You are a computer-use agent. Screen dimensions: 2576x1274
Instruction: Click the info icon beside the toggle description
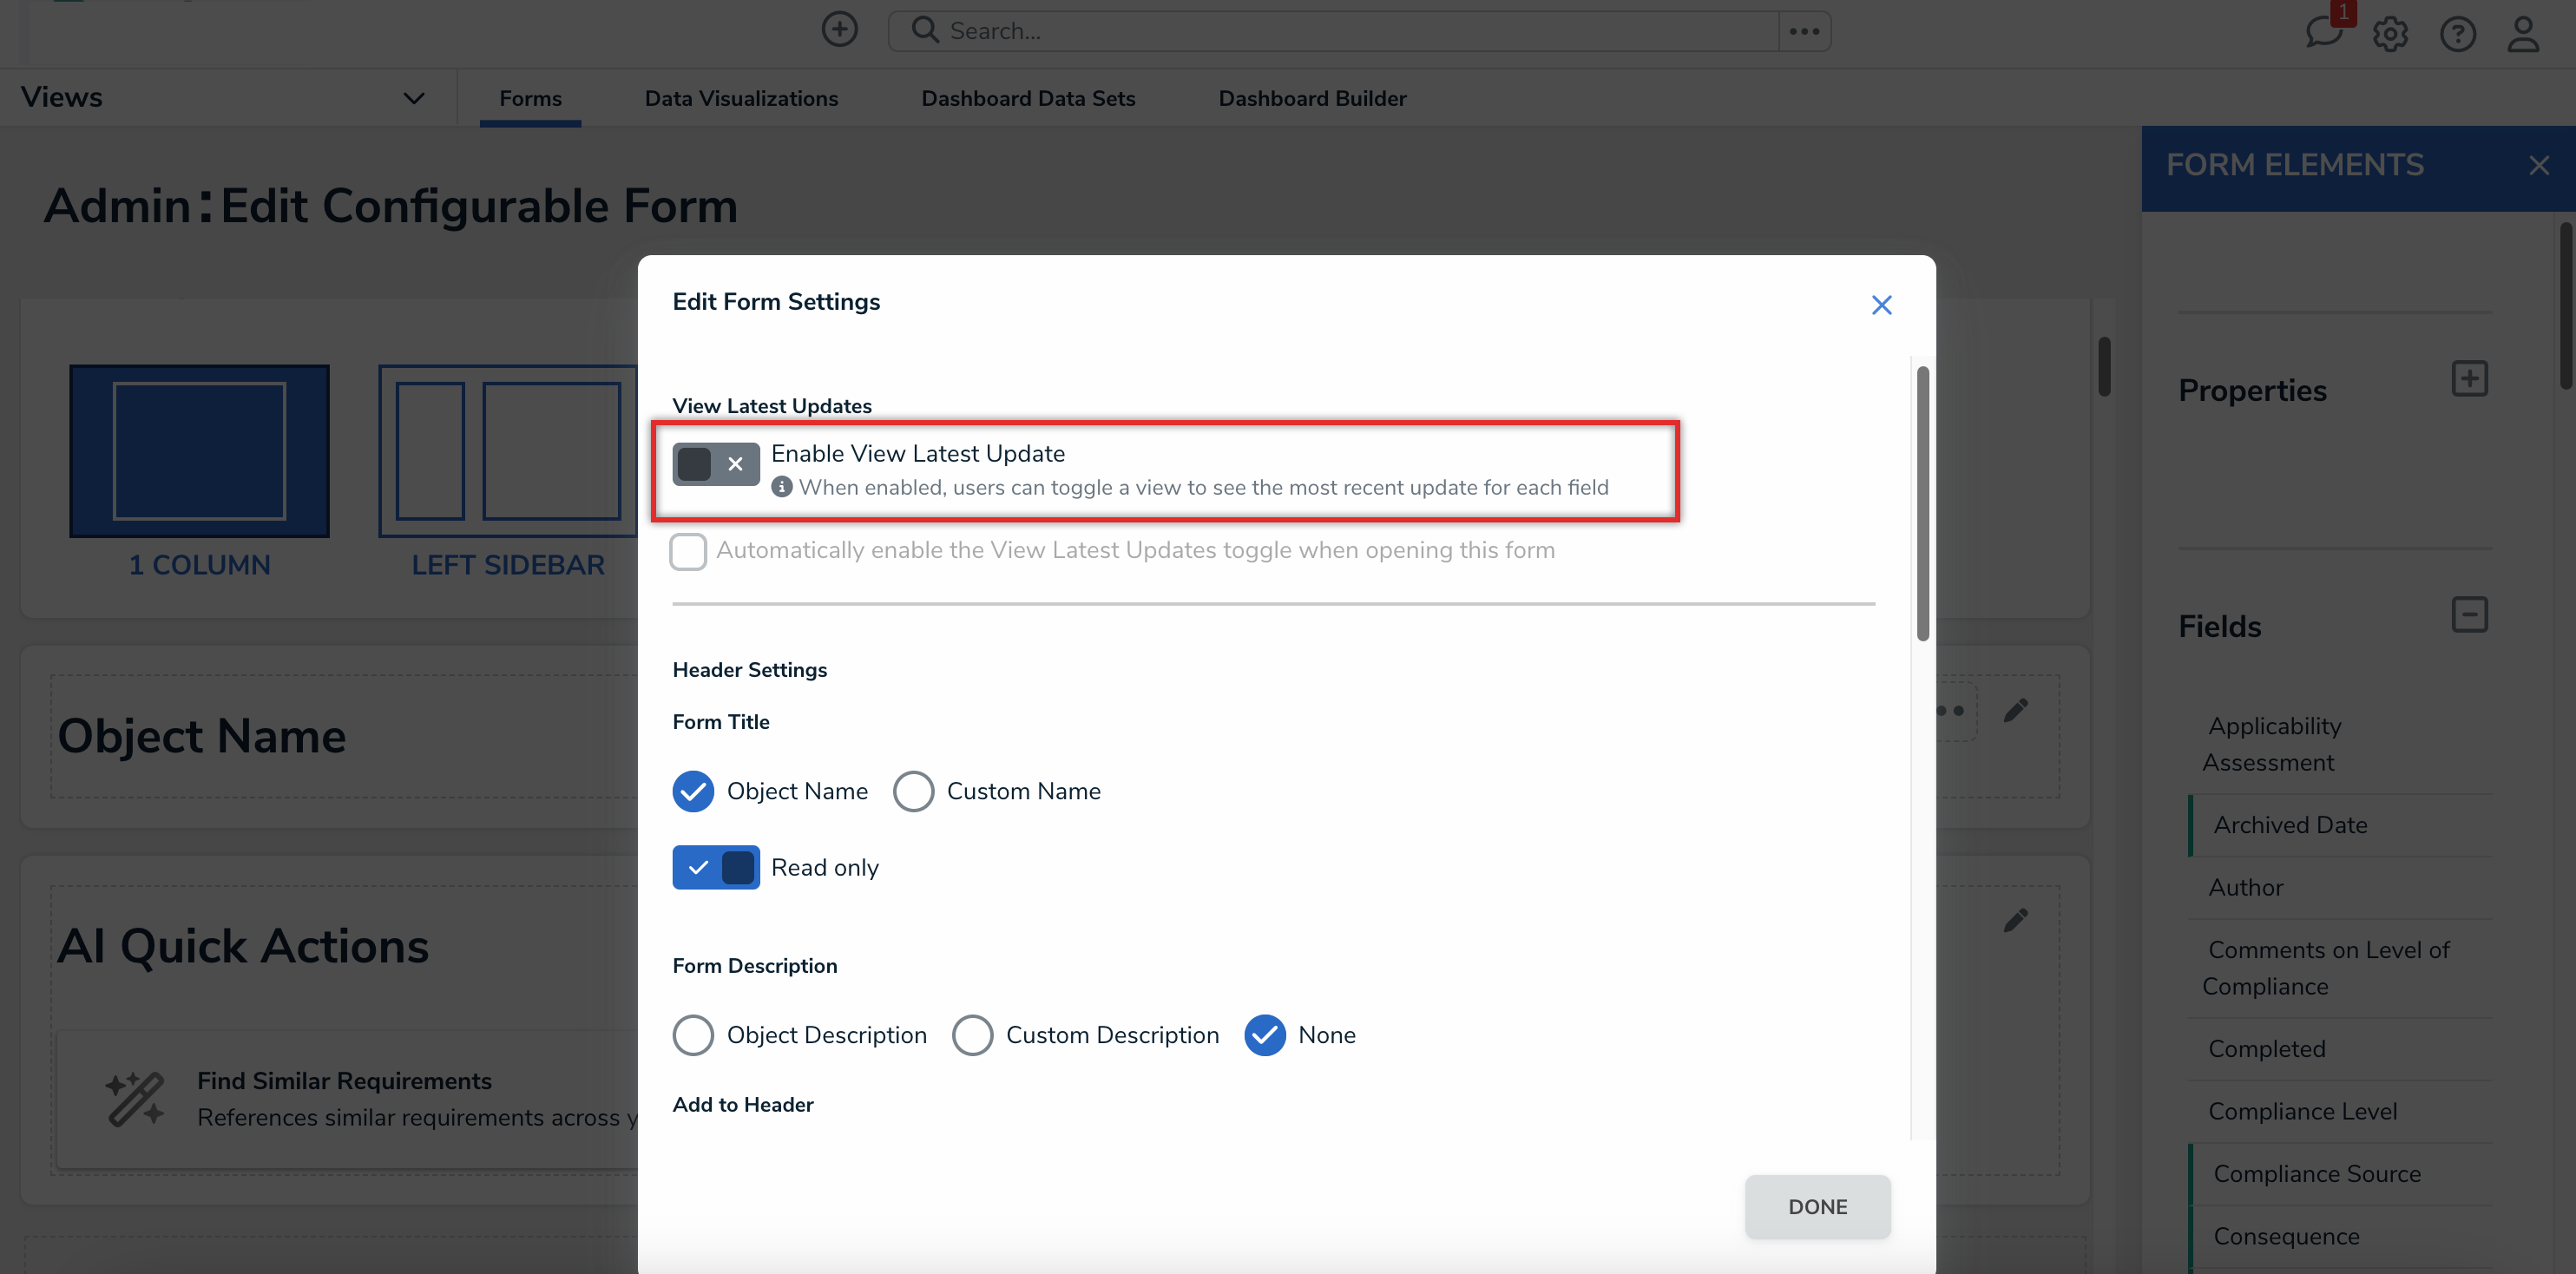782,487
